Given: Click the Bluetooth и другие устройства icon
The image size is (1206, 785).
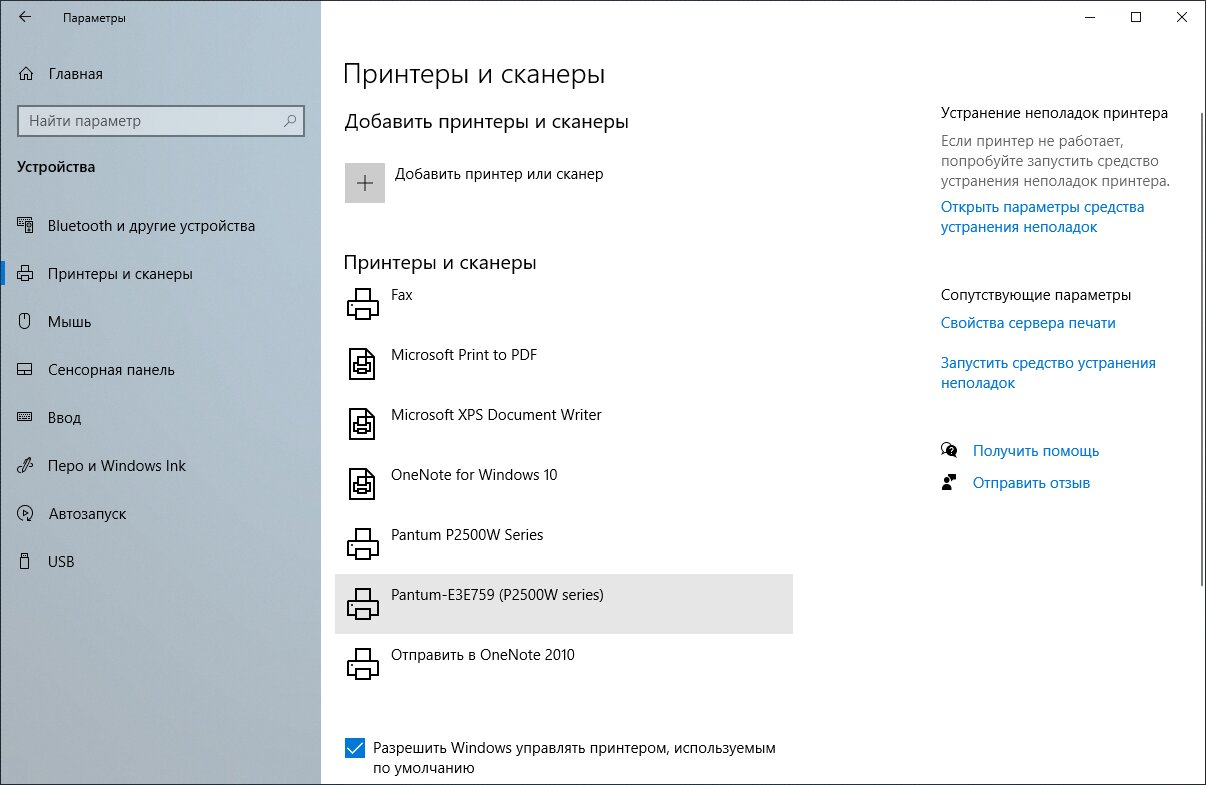Looking at the screenshot, I should tap(26, 226).
